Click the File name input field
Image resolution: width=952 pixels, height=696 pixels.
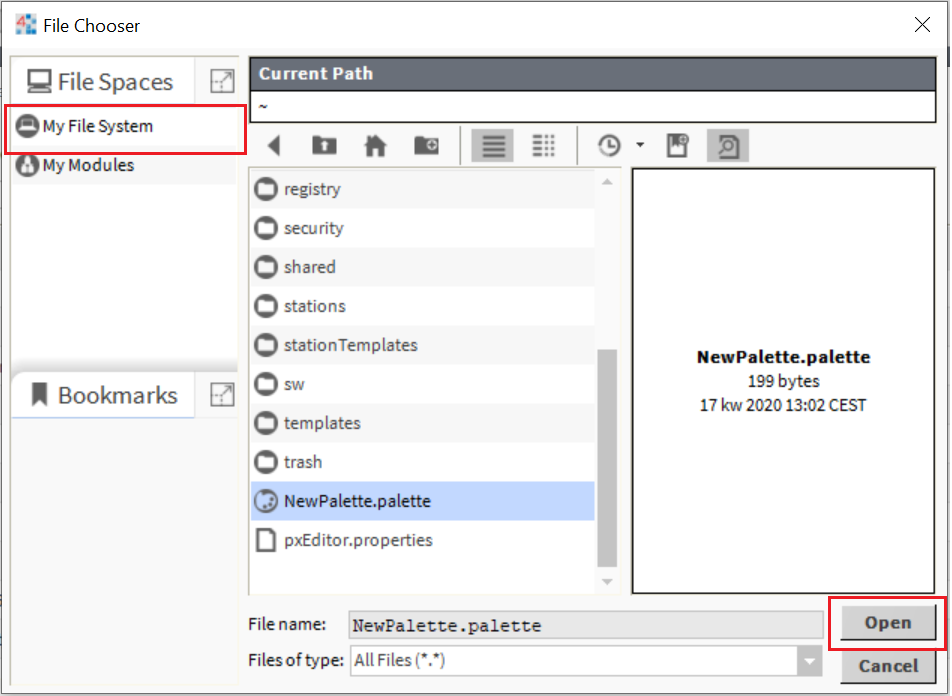585,626
